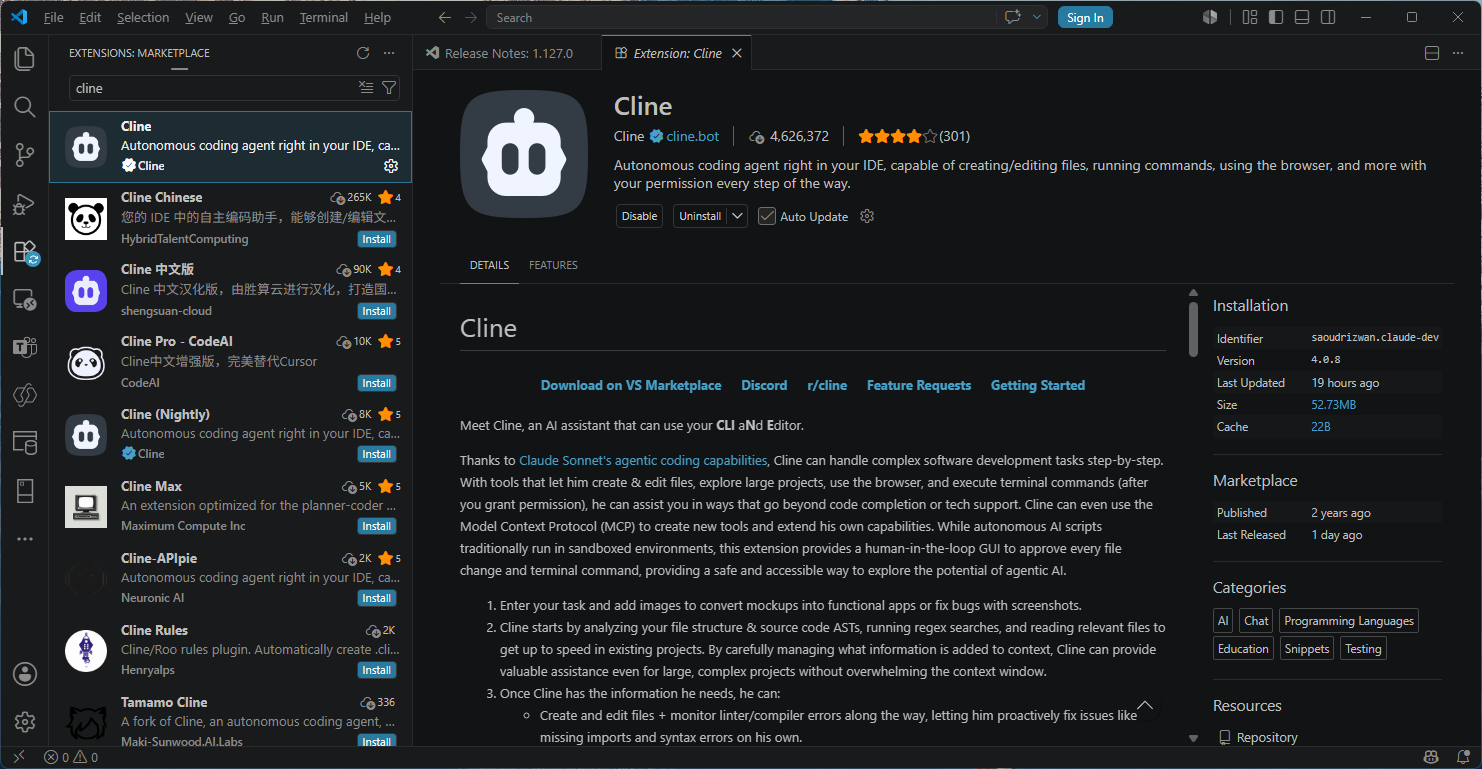The image size is (1482, 769).
Task: Open editor more actions ellipsis
Action: (x=1458, y=53)
